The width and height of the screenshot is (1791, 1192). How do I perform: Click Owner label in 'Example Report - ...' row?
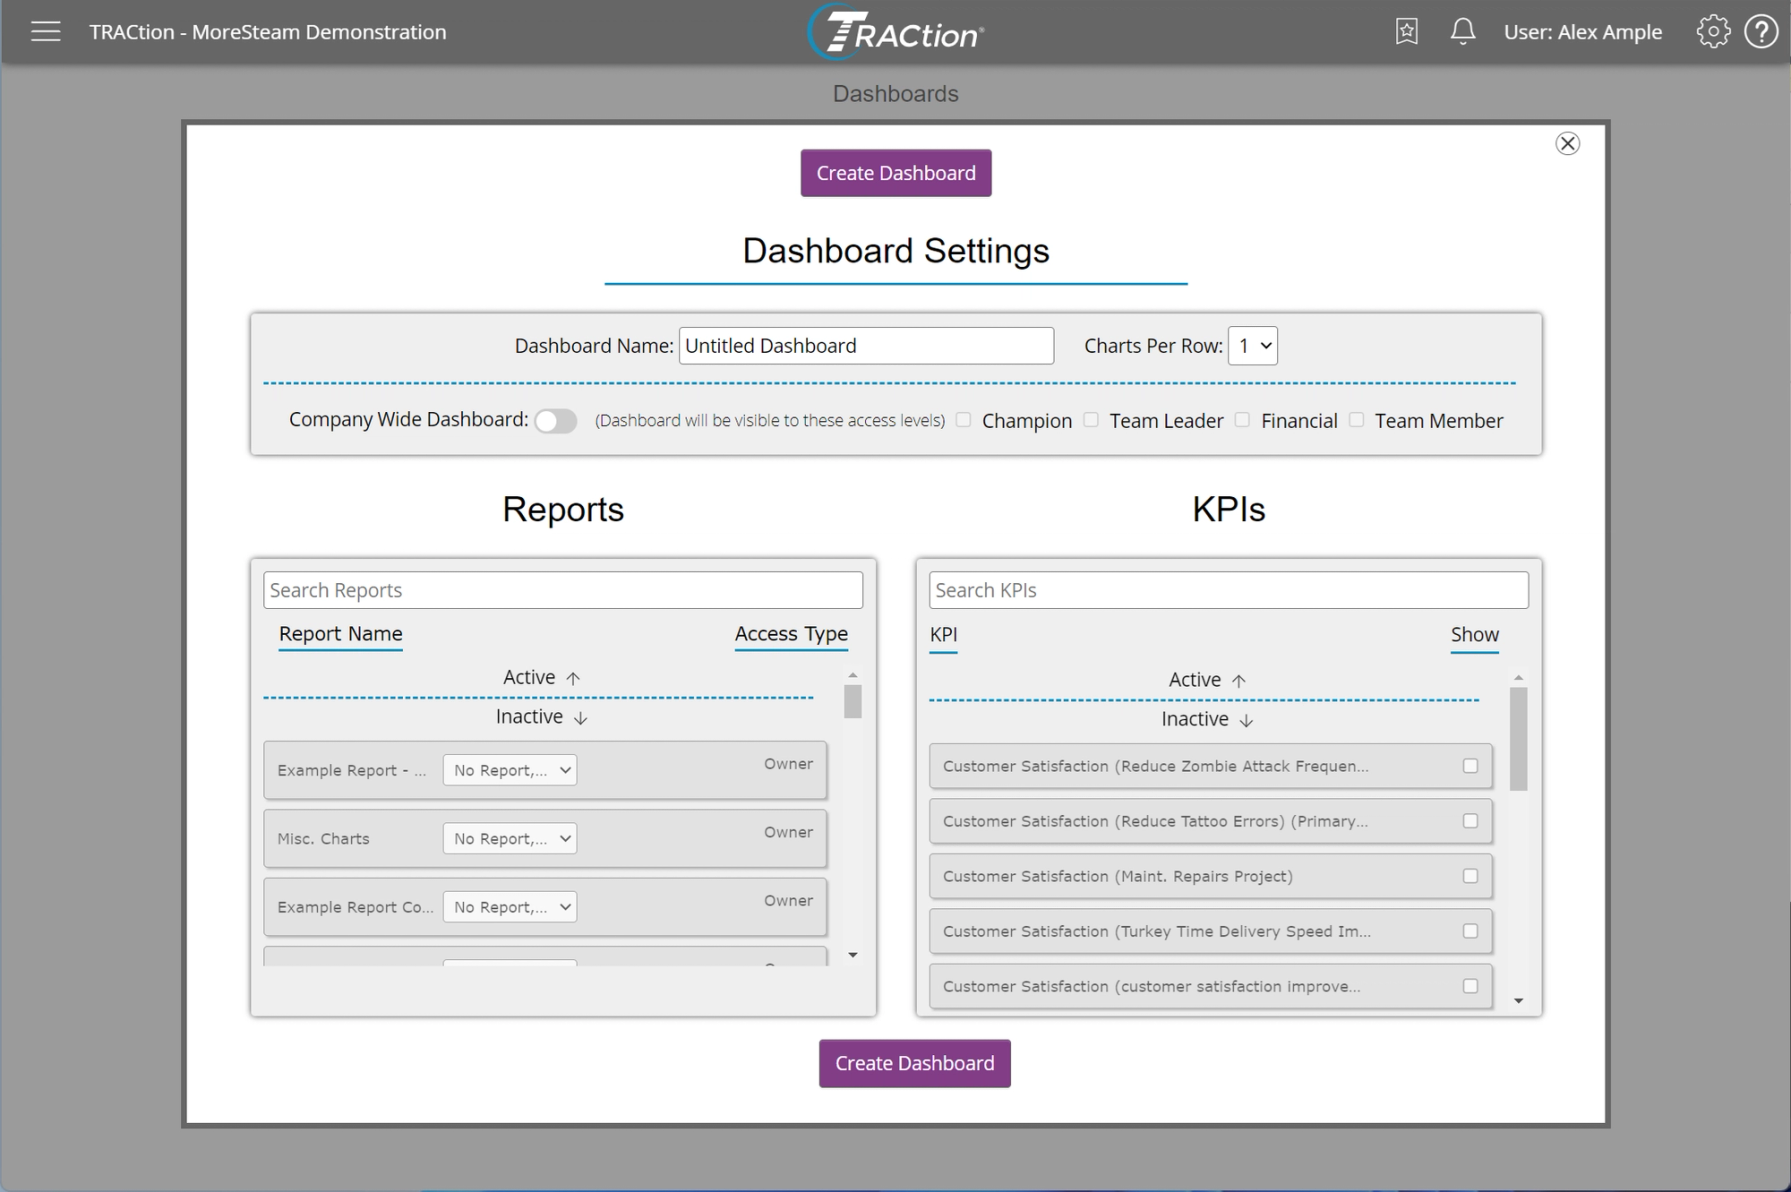tap(788, 764)
